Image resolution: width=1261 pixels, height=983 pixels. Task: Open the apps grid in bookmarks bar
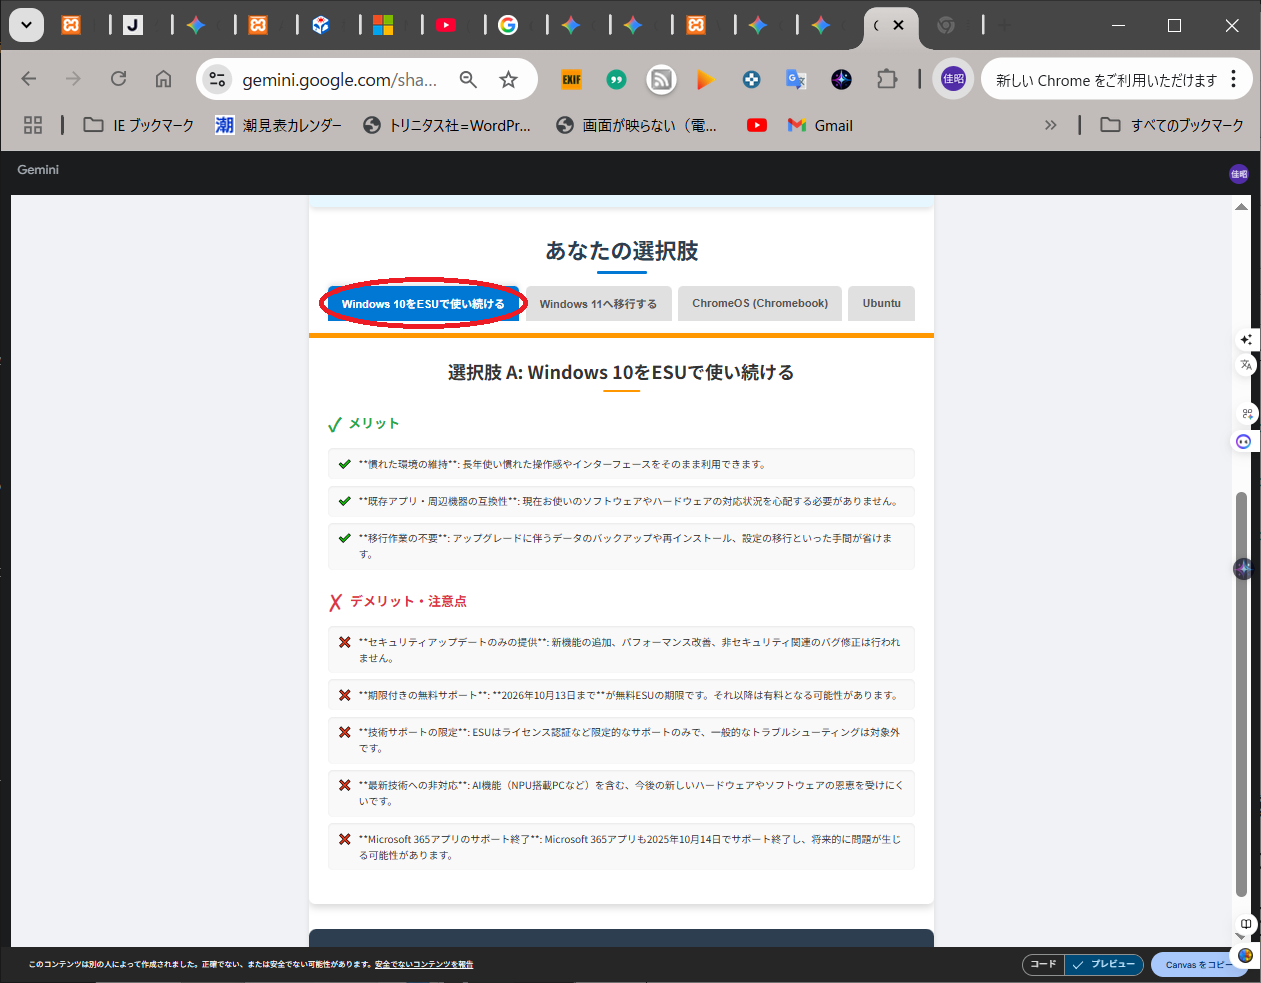[x=33, y=125]
